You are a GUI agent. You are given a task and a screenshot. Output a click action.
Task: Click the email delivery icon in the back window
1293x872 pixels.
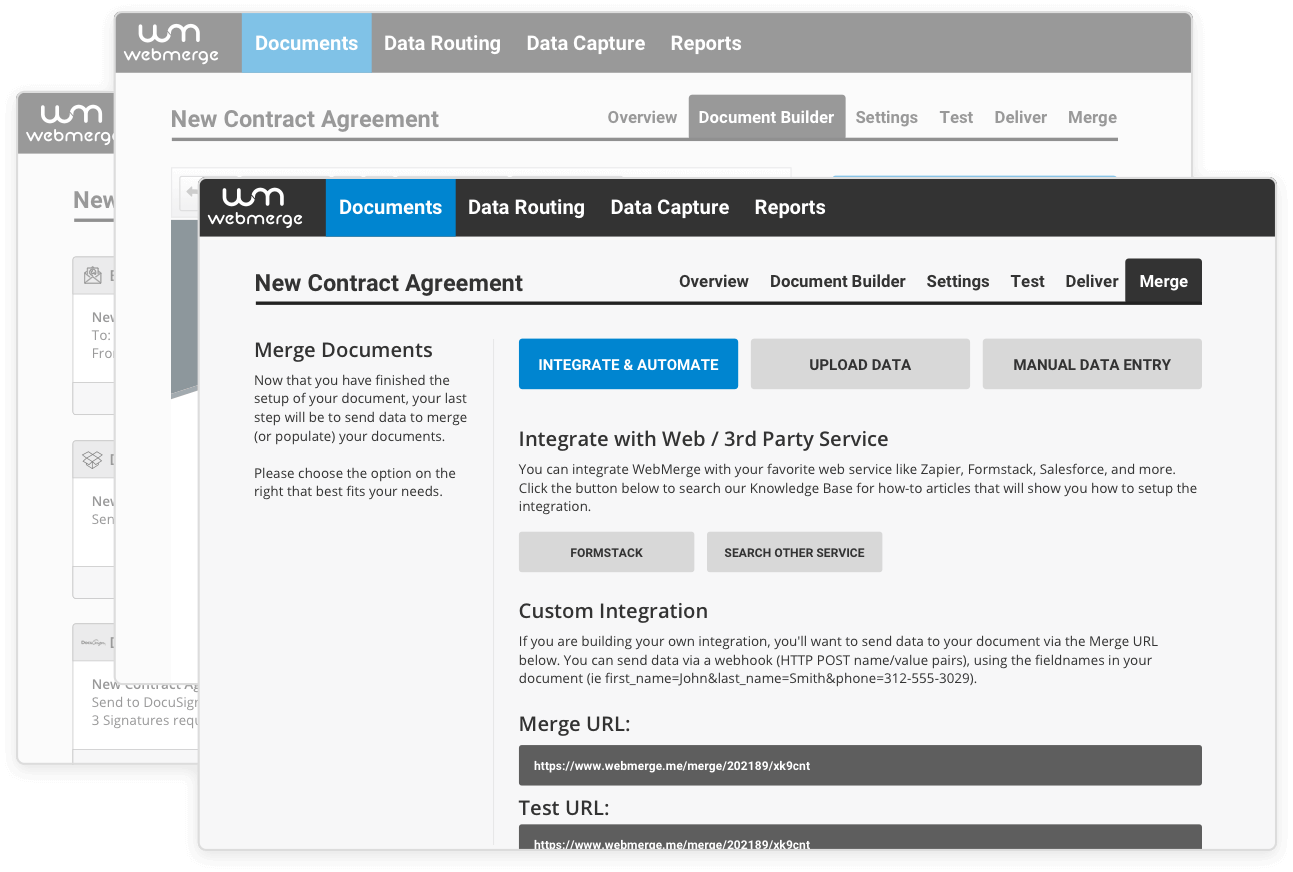[93, 276]
